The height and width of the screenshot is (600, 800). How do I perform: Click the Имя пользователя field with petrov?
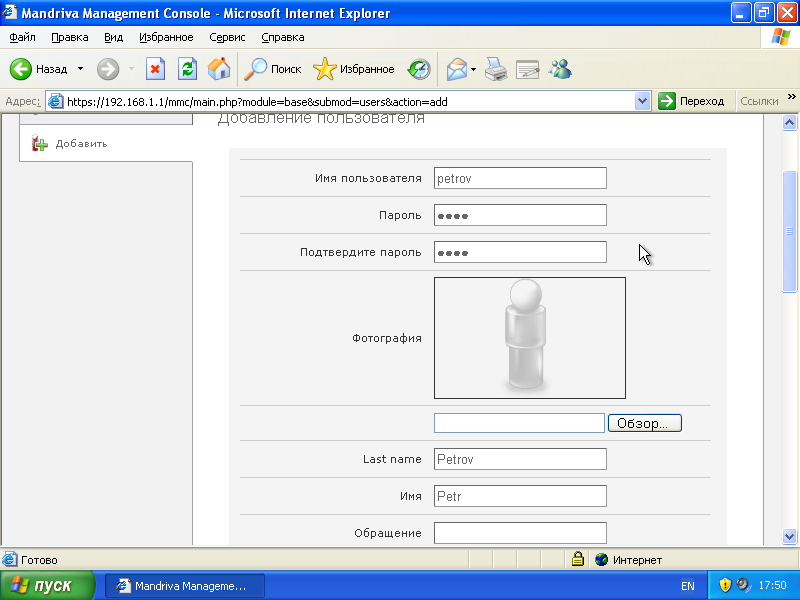[520, 178]
